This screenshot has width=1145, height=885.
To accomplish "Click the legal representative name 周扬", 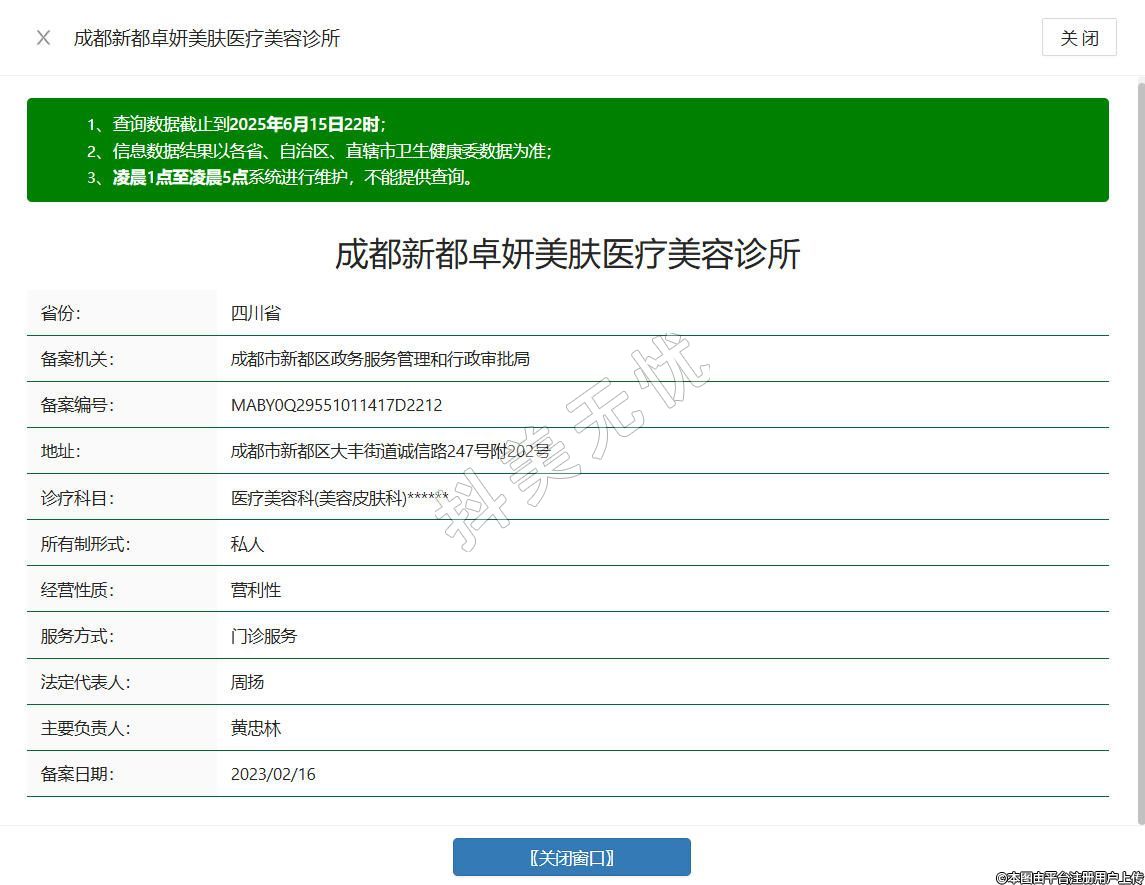I will (x=247, y=682).
